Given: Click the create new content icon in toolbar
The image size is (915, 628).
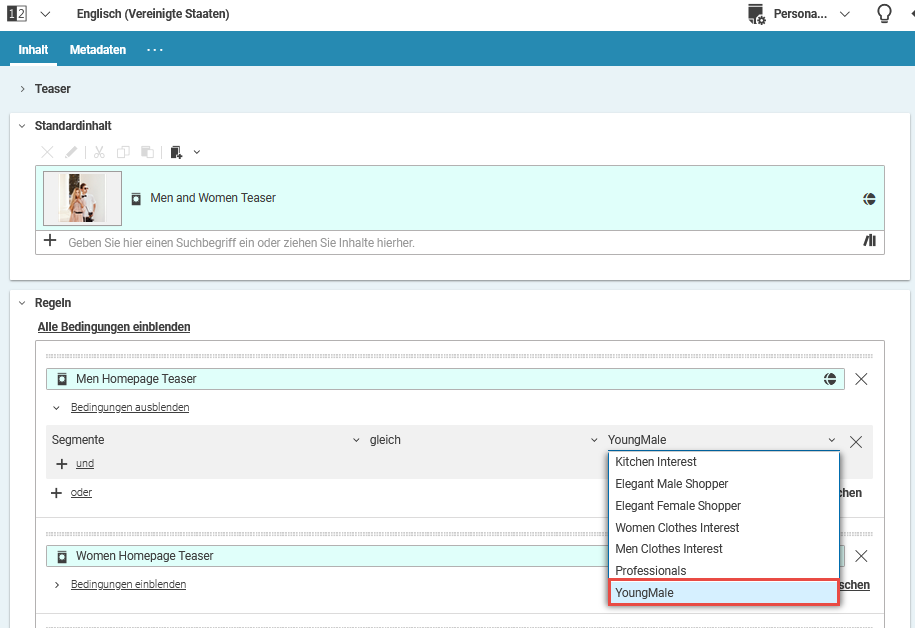Looking at the screenshot, I should click(x=177, y=152).
